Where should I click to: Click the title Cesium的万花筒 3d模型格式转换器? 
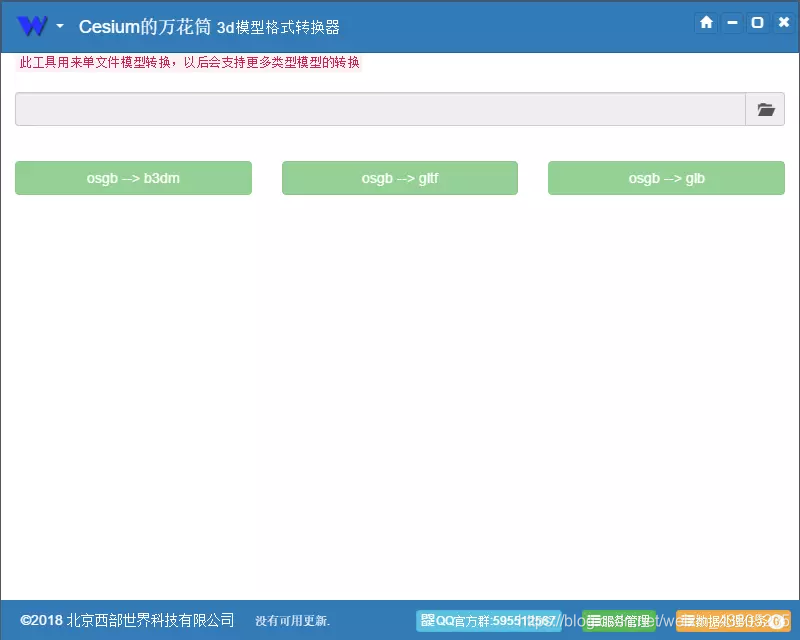tap(209, 27)
